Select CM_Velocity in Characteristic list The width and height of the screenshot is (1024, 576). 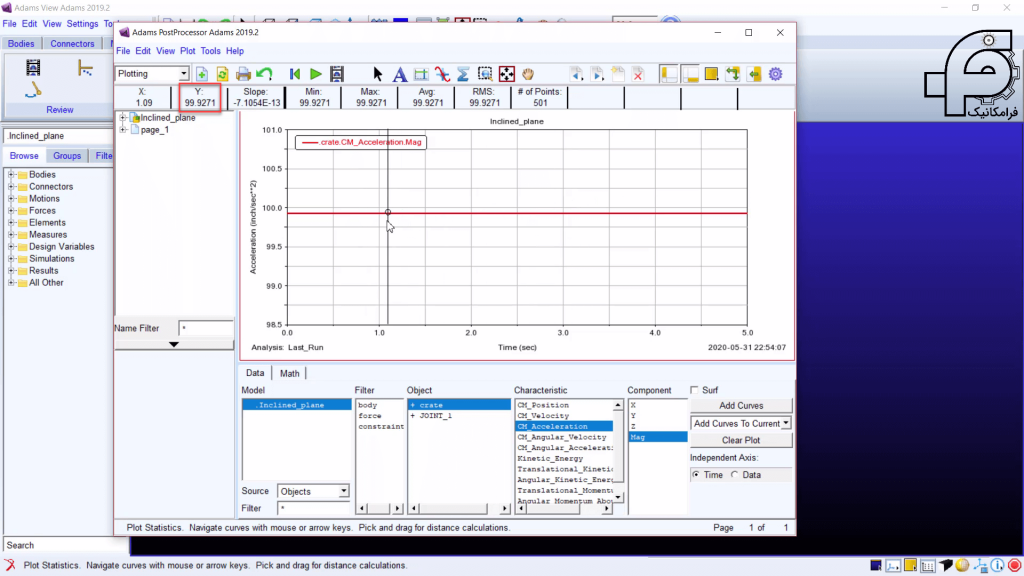(x=543, y=416)
